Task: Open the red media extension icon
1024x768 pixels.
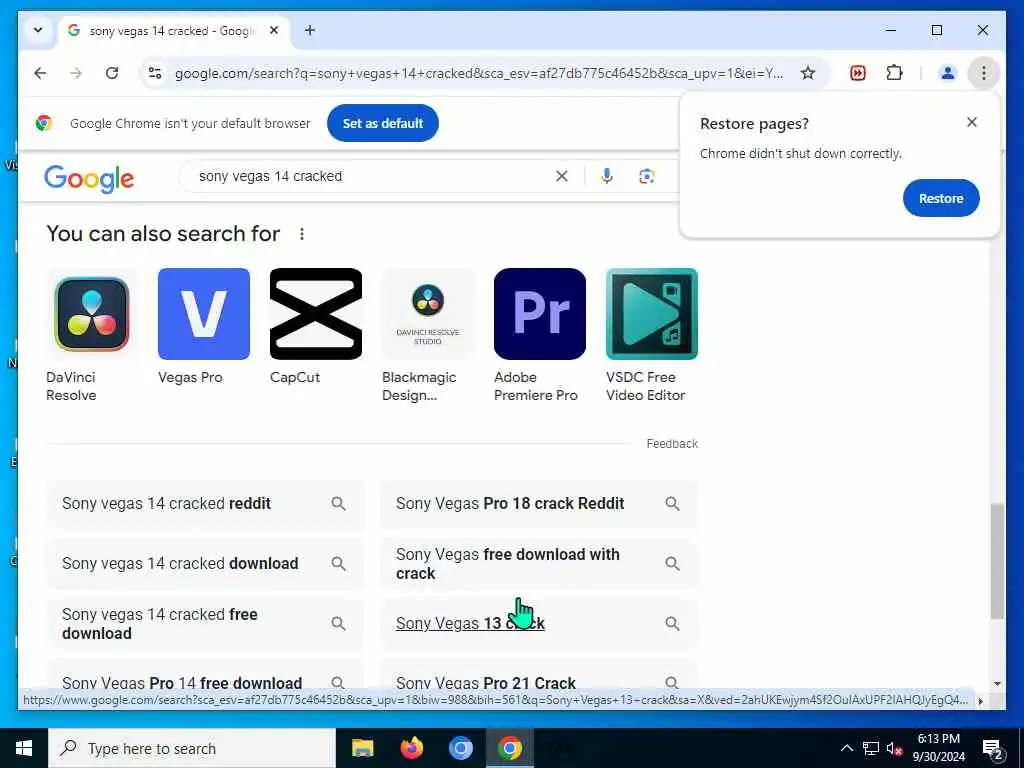Action: coord(857,73)
